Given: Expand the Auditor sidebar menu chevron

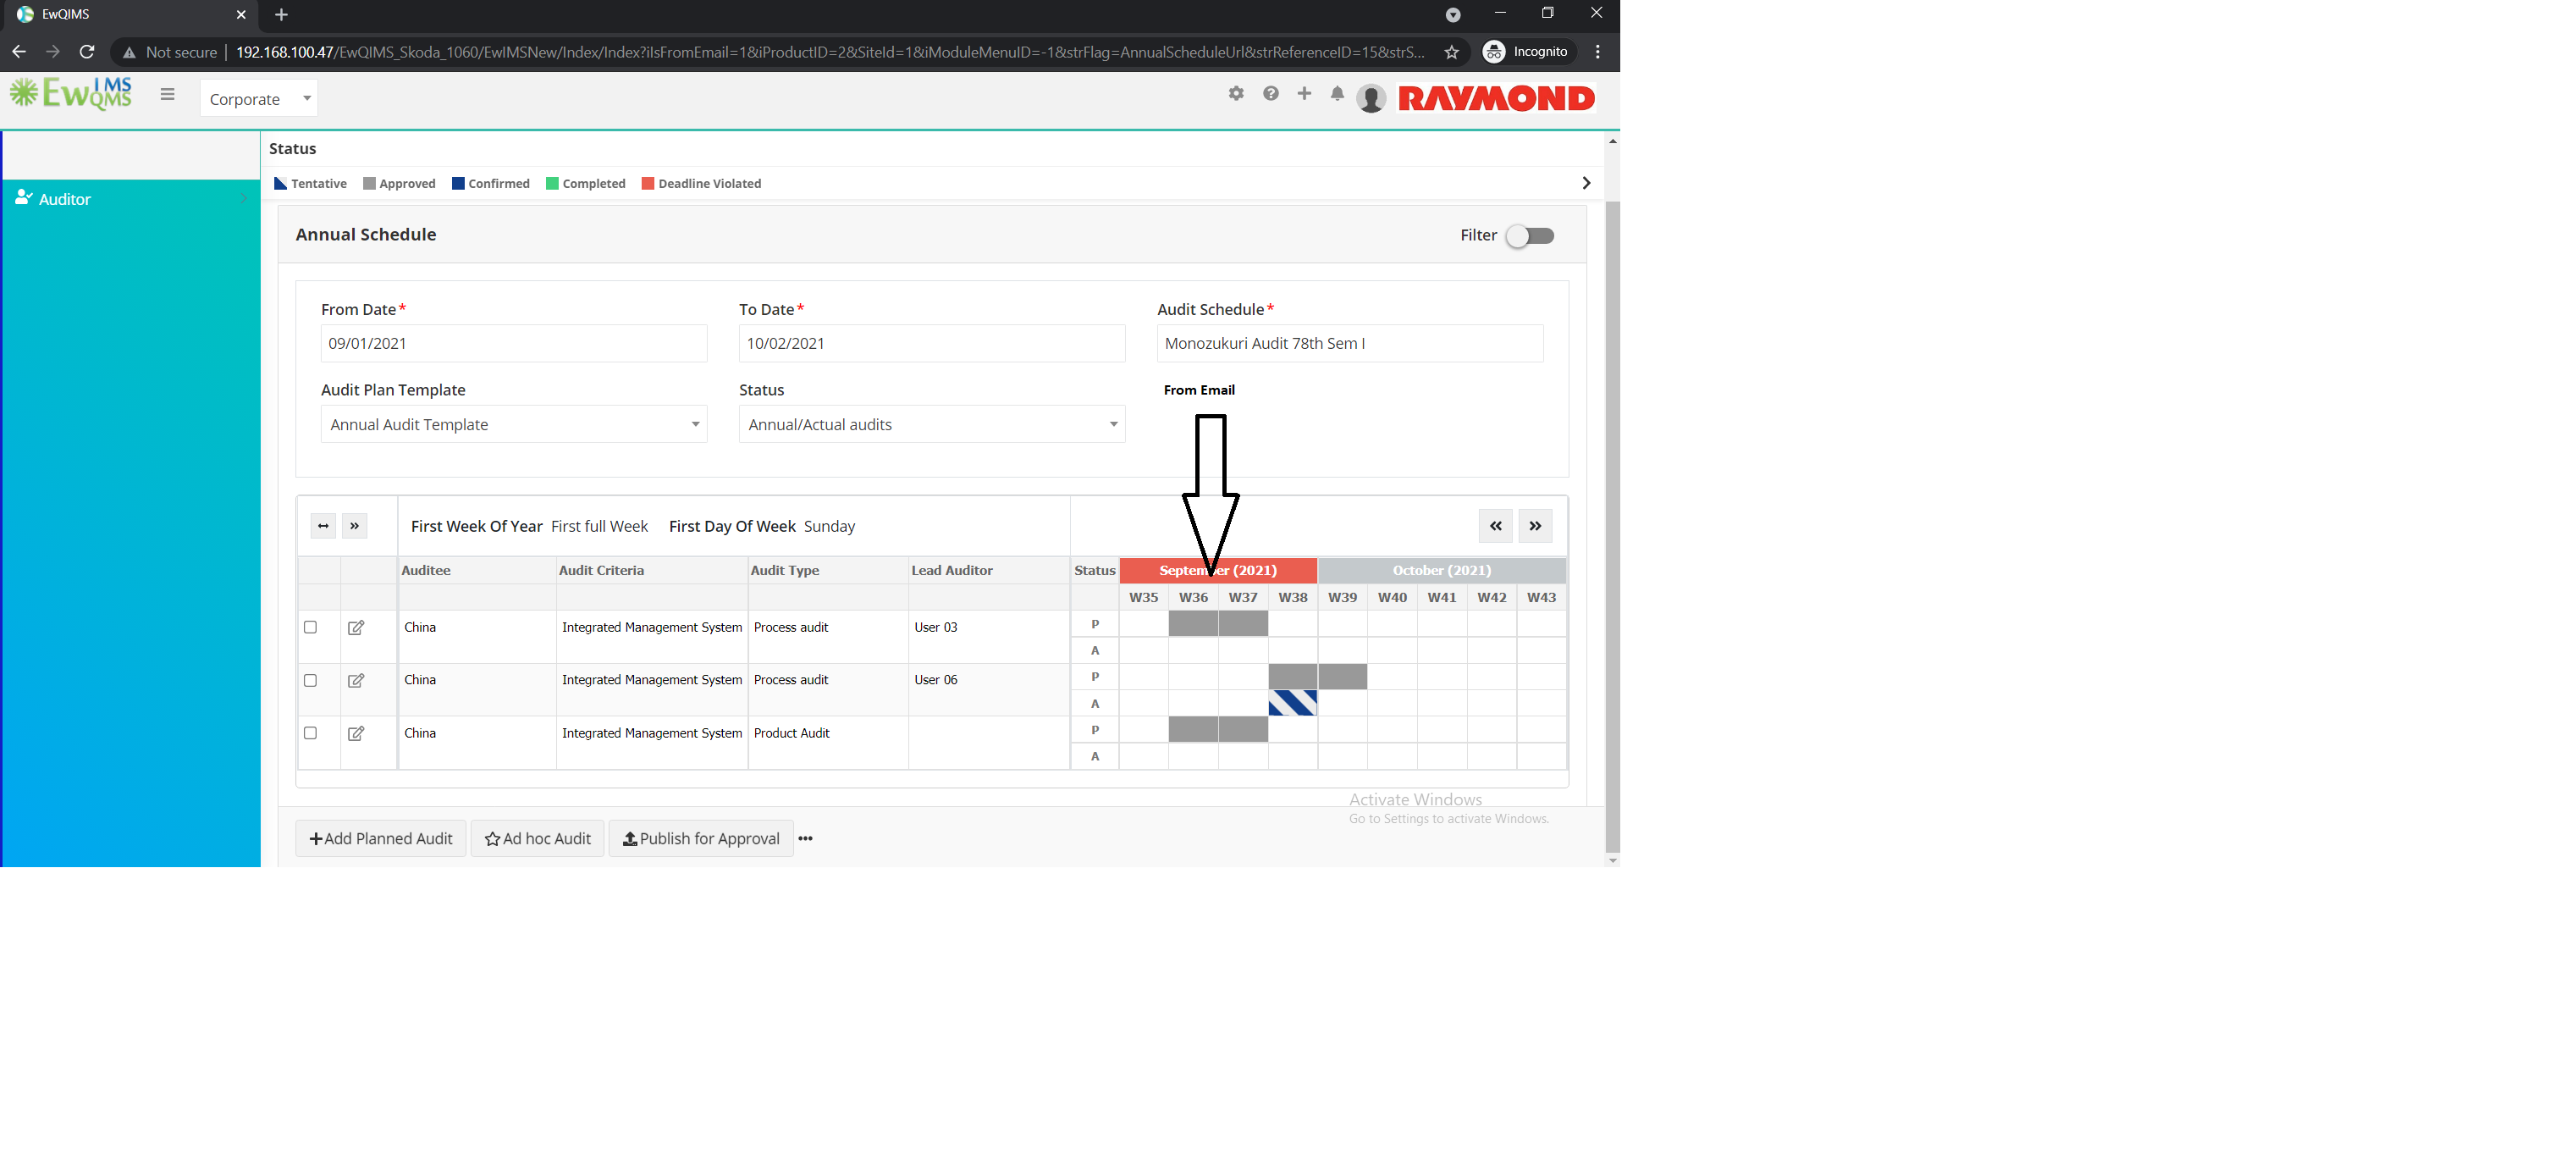Looking at the screenshot, I should [243, 199].
